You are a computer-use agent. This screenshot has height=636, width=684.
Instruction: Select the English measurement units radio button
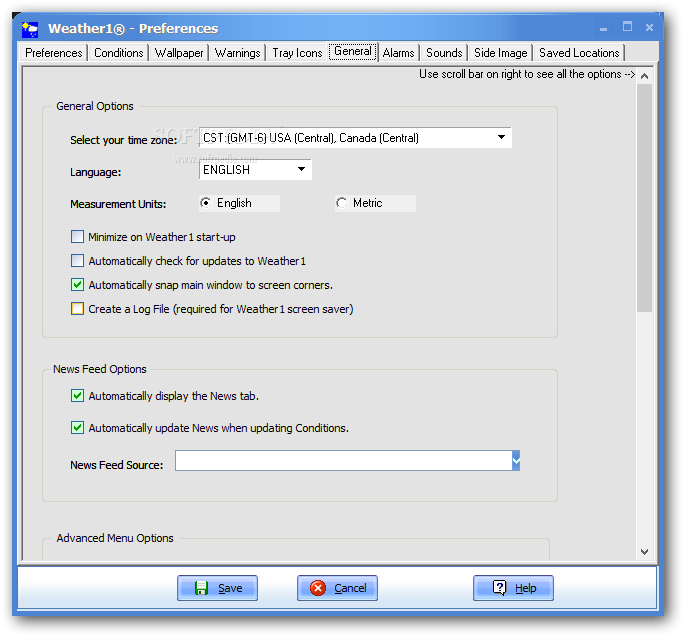pos(205,203)
